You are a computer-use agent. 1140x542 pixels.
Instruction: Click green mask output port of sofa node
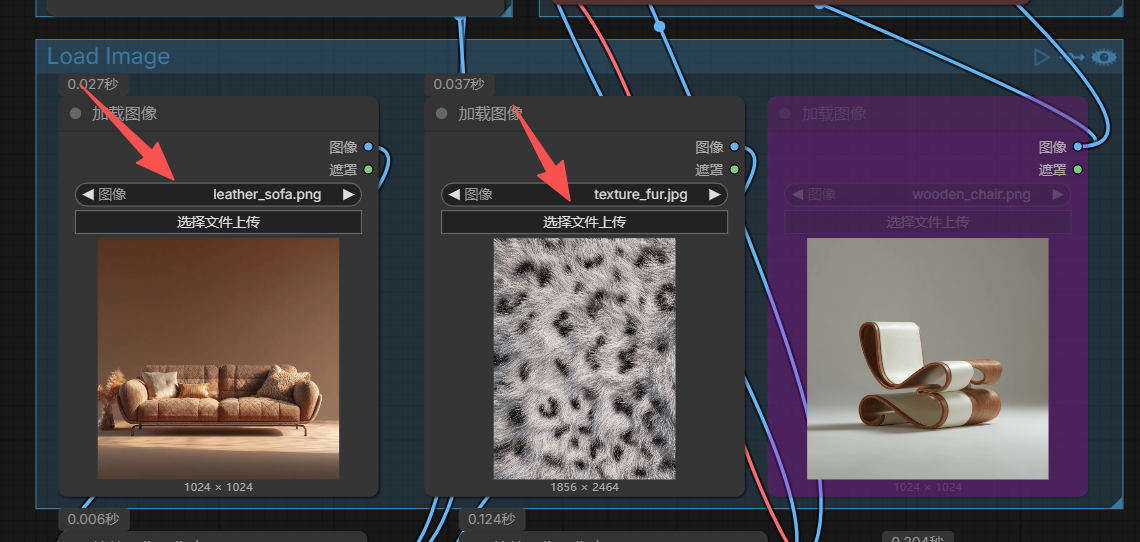coord(368,170)
